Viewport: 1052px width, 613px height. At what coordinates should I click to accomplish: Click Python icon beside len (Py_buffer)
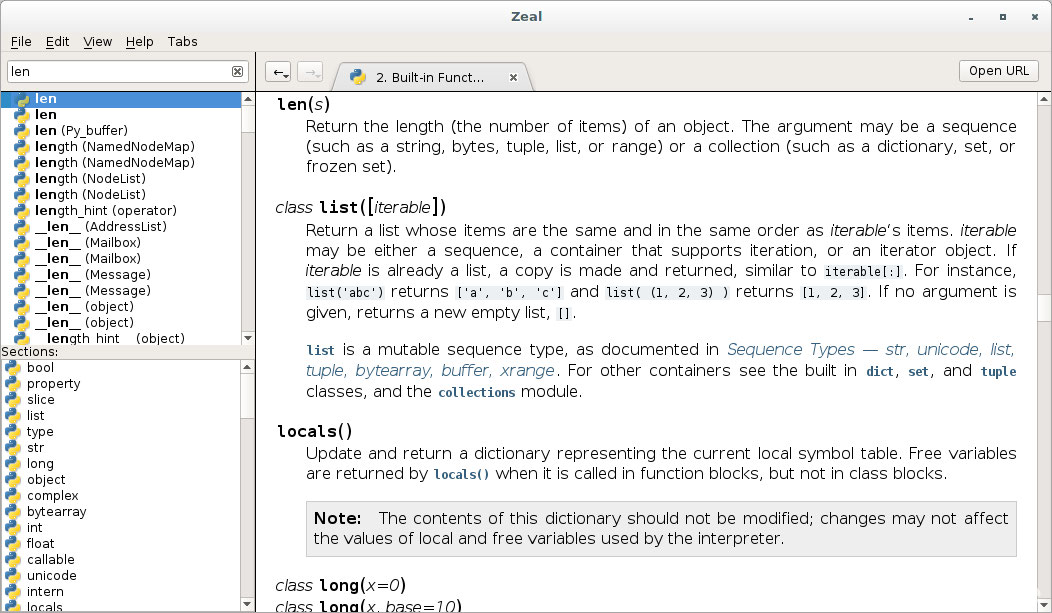pos(21,131)
